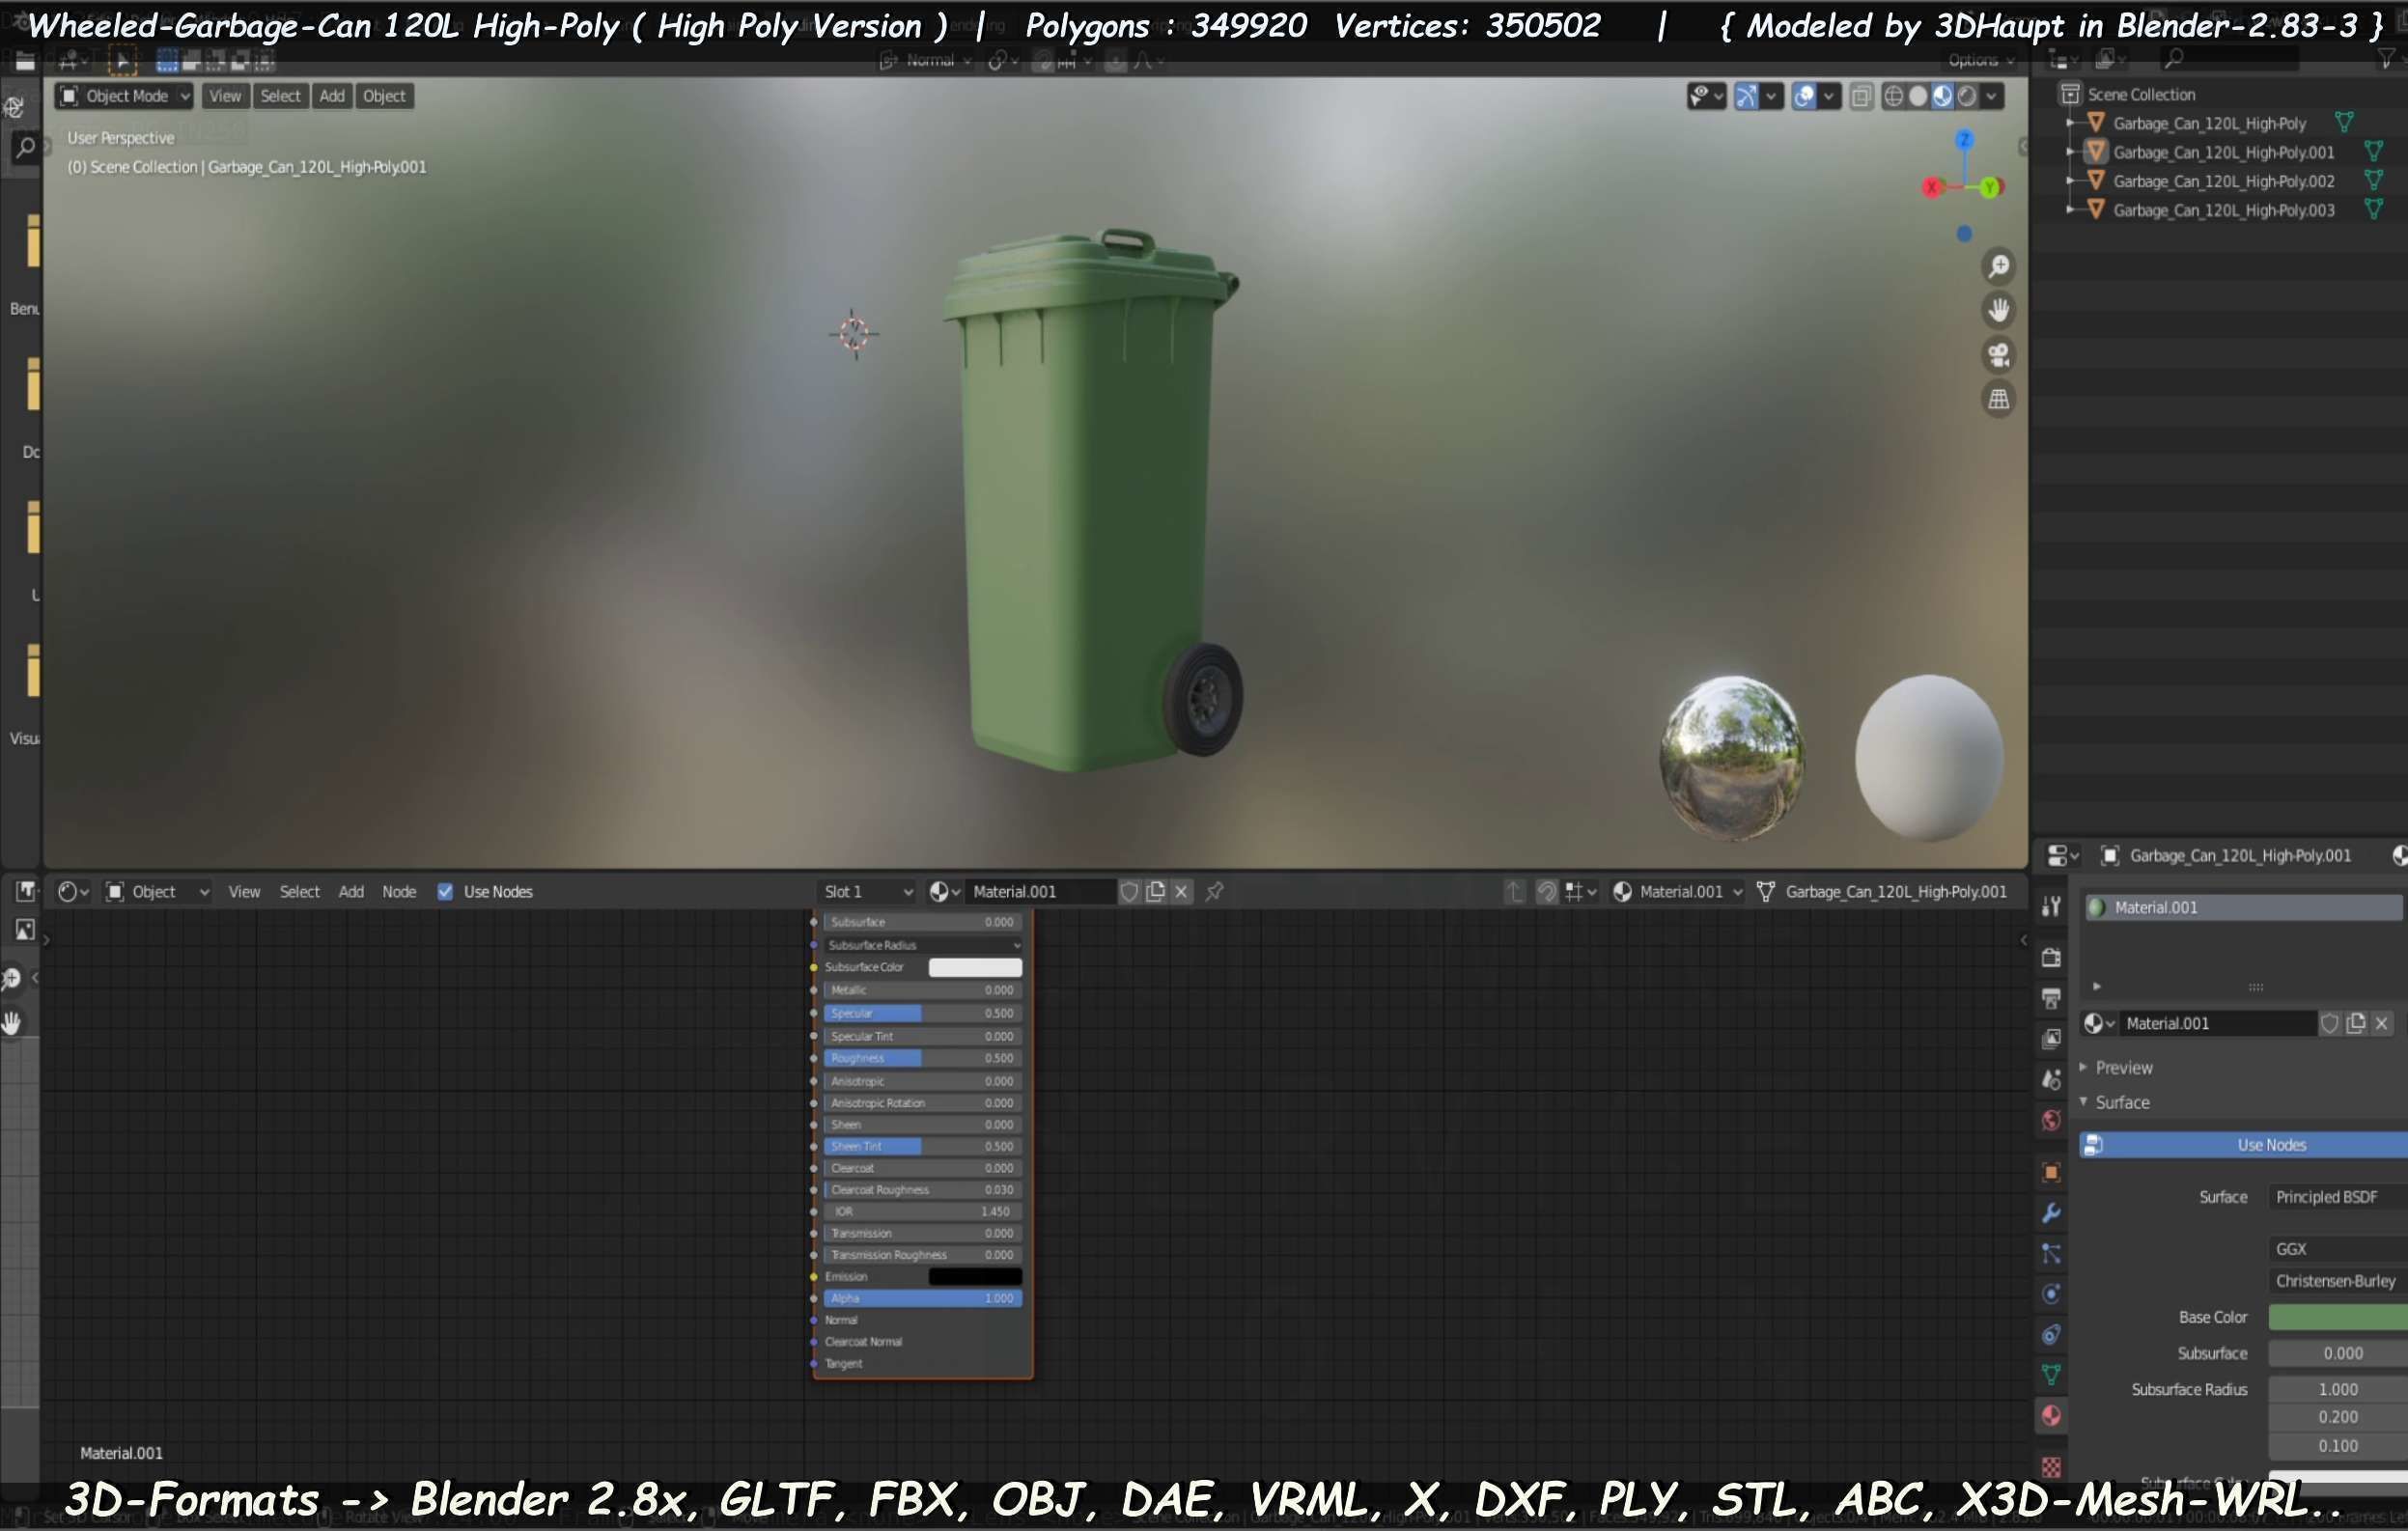The image size is (2408, 1531).
Task: Click the X axis on navigation gizmo
Action: coord(1932,187)
